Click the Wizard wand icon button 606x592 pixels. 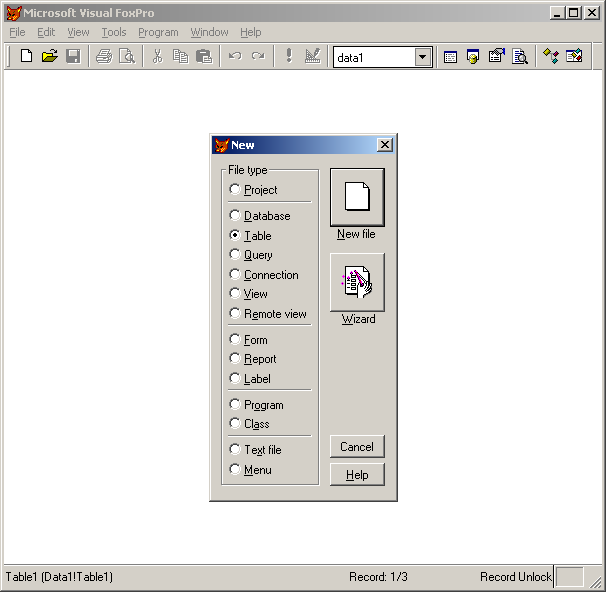[x=357, y=282]
